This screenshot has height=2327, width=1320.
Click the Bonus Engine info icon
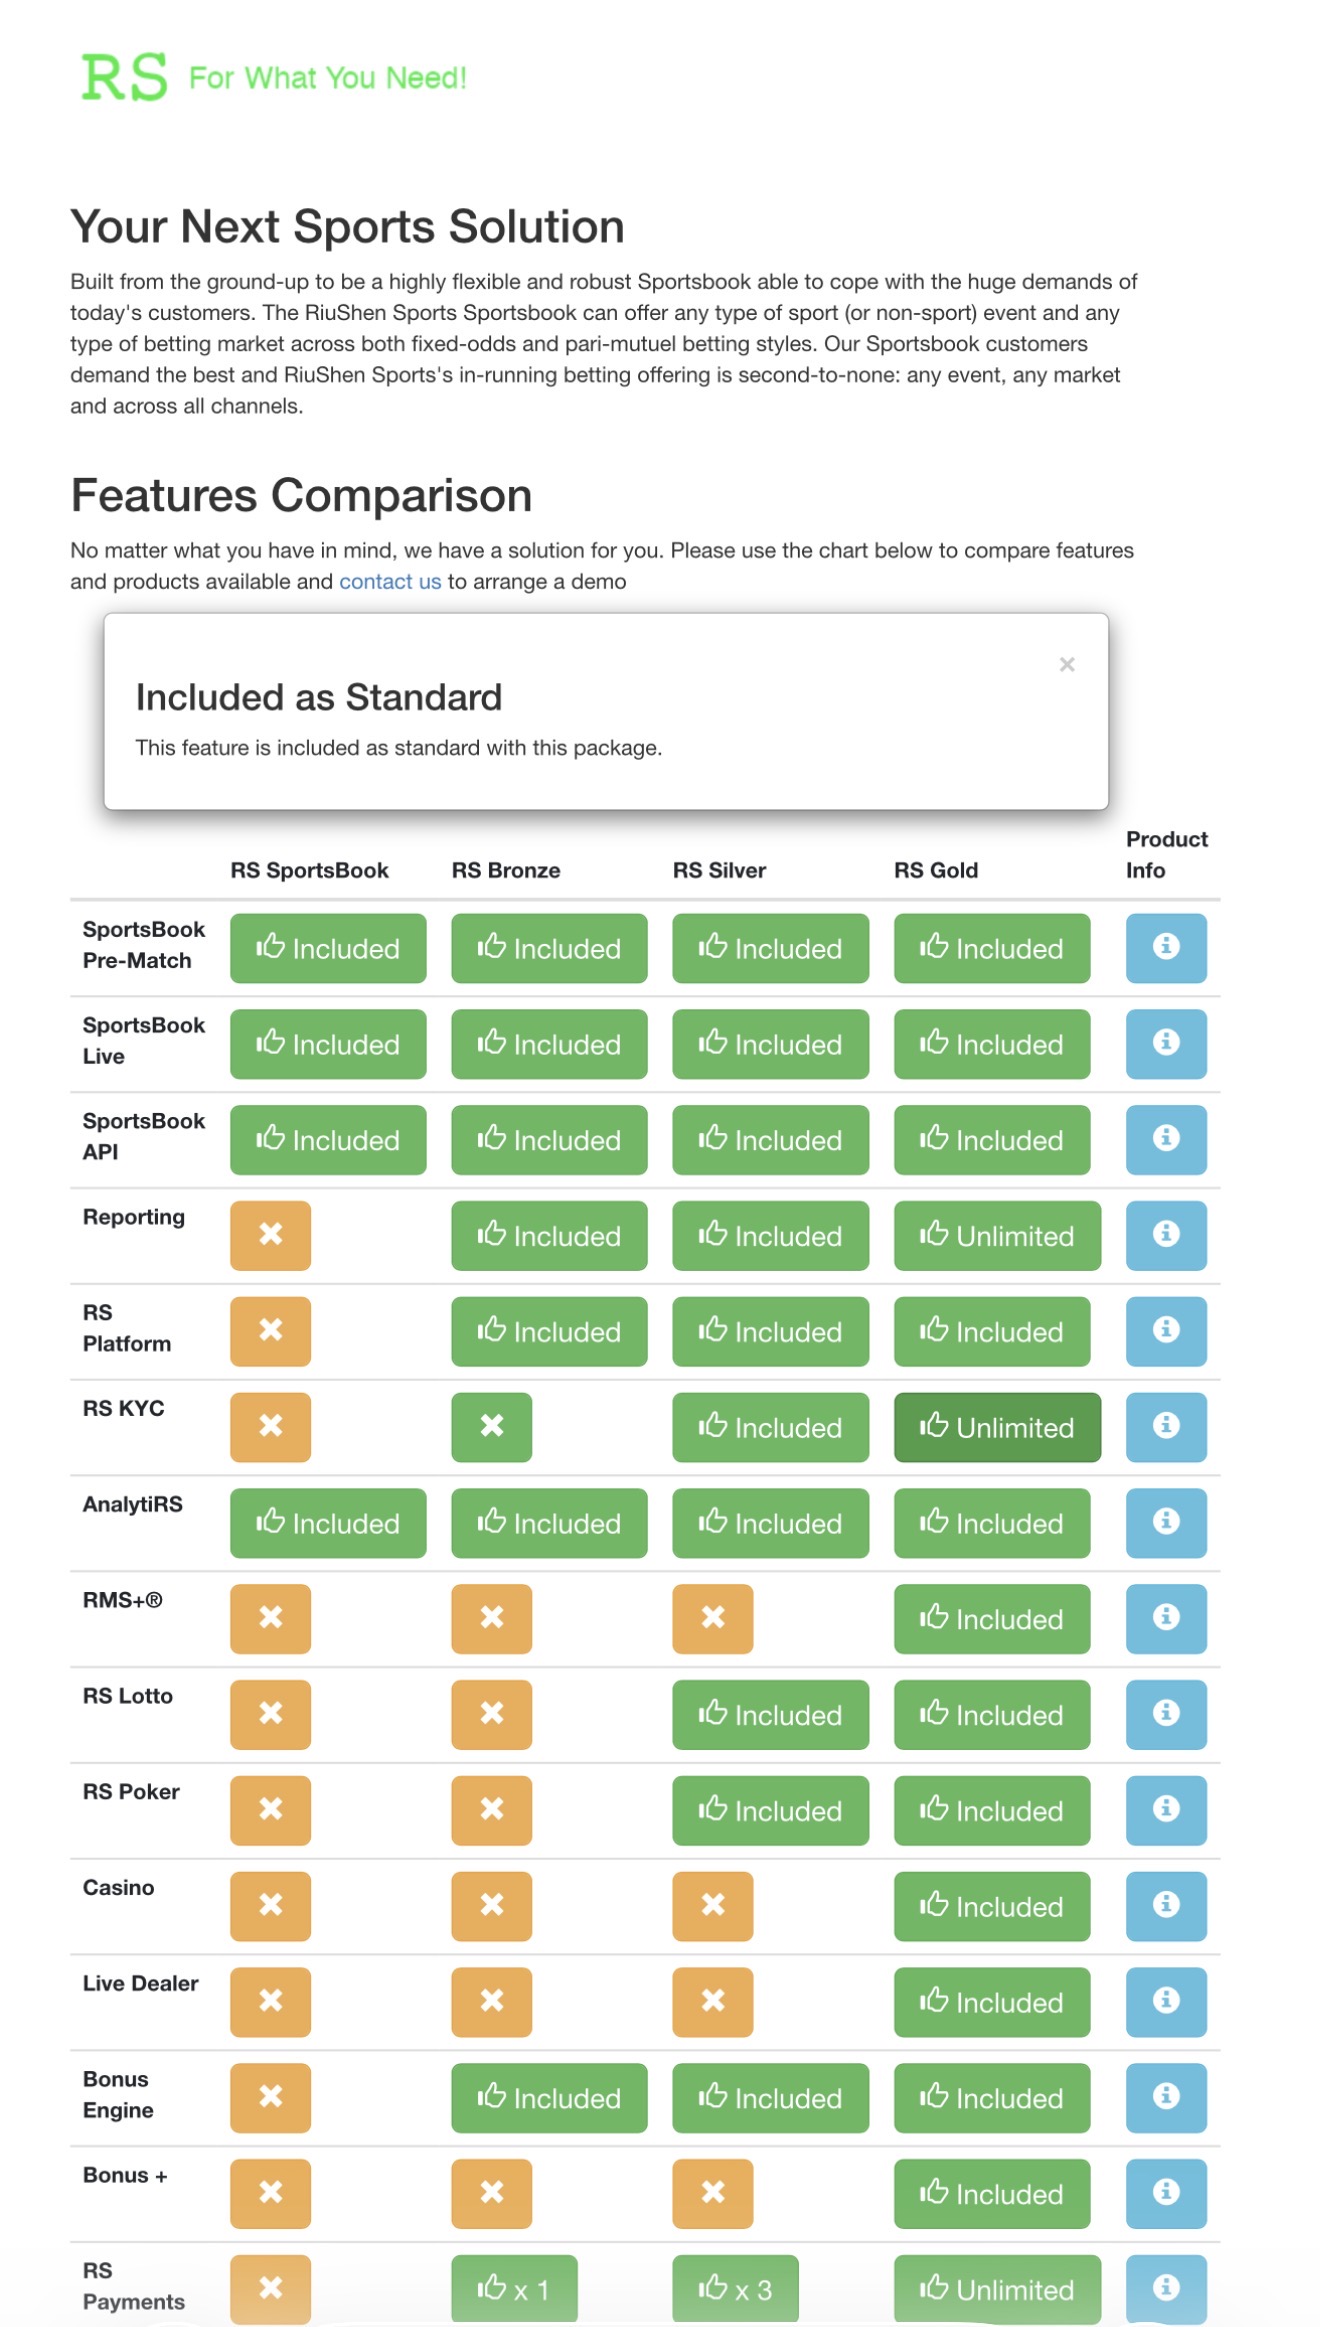1165,2097
